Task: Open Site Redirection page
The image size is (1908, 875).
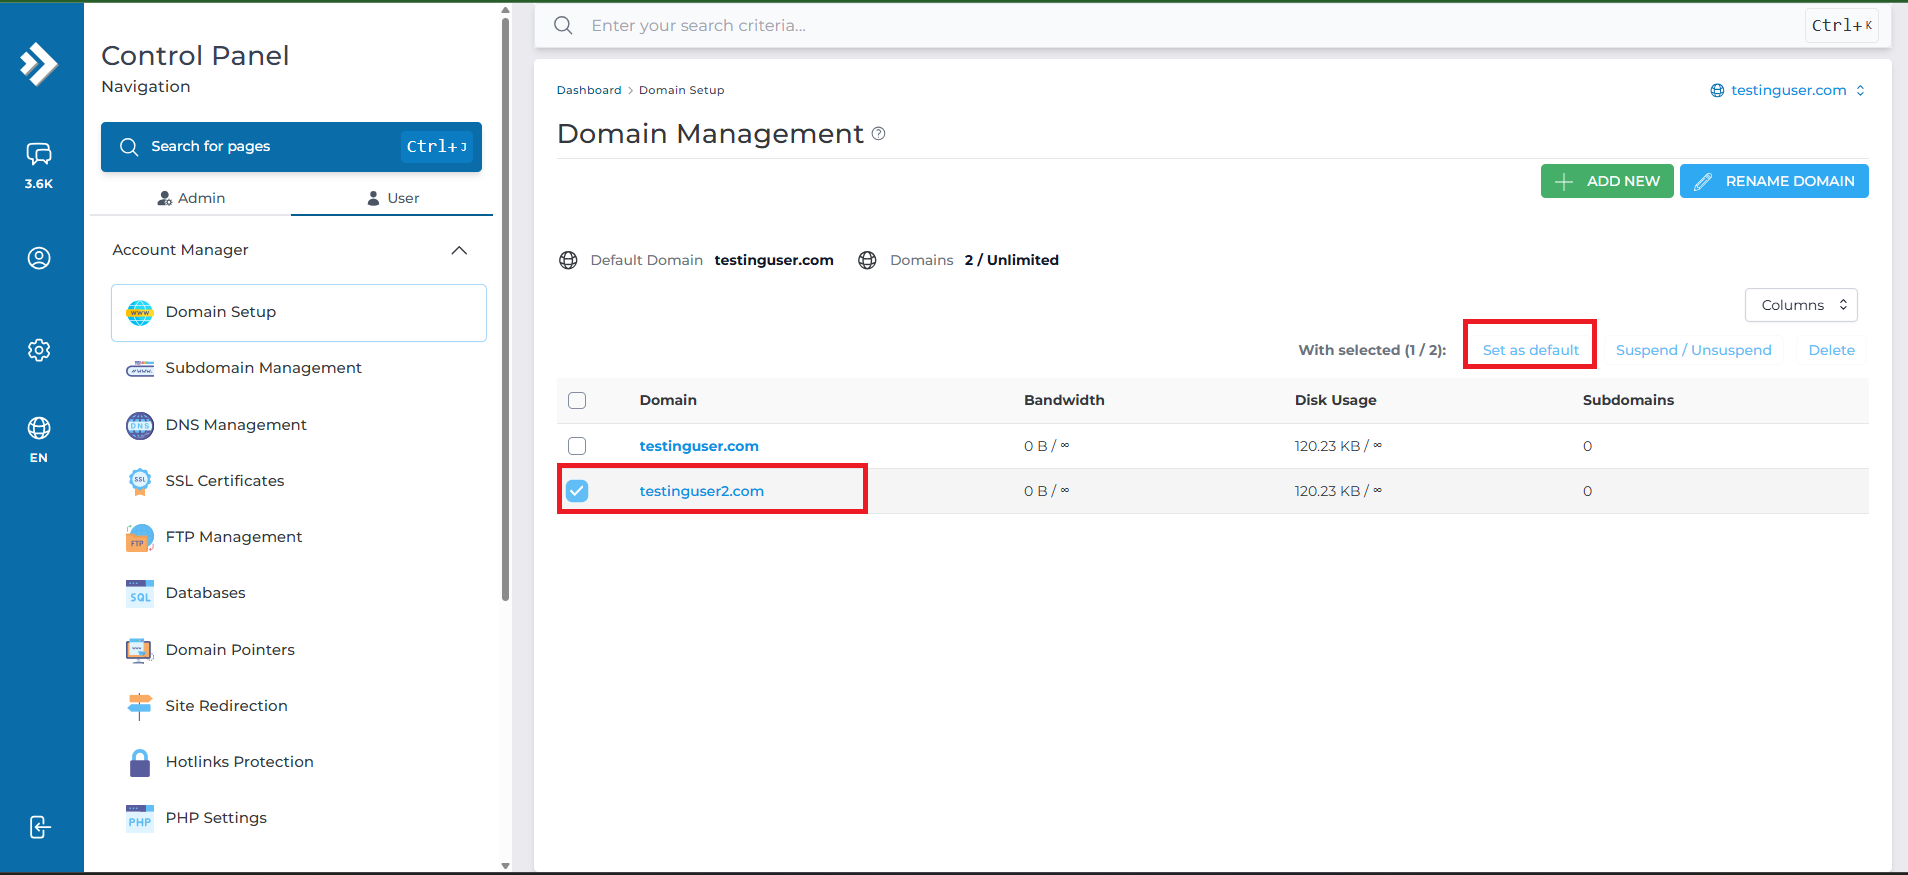Action: click(x=299, y=706)
